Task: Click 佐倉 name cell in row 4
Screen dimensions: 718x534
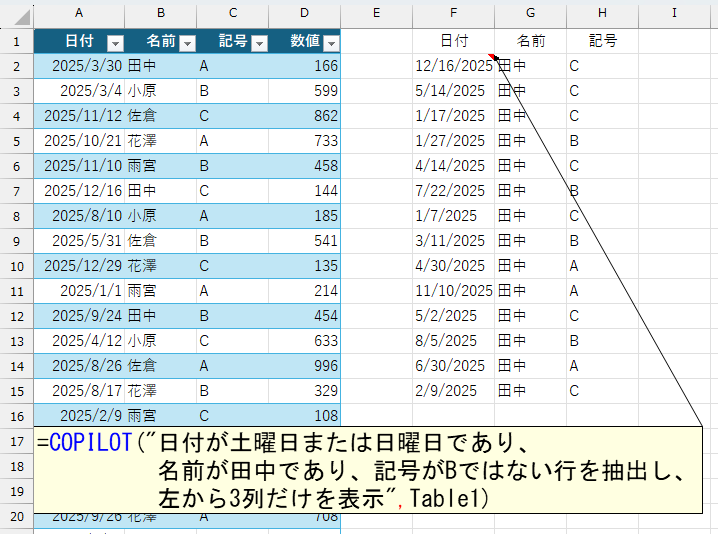Action: tap(161, 116)
